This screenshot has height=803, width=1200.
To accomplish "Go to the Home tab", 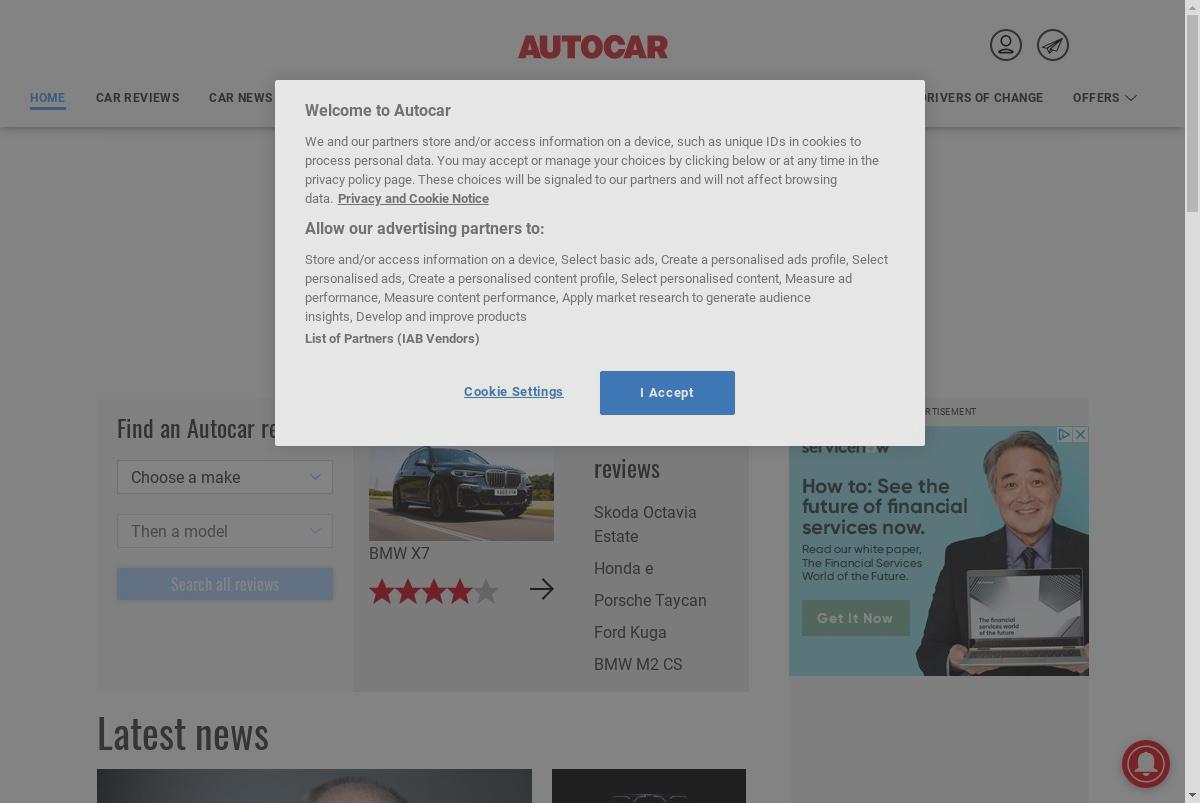I will (47, 98).
